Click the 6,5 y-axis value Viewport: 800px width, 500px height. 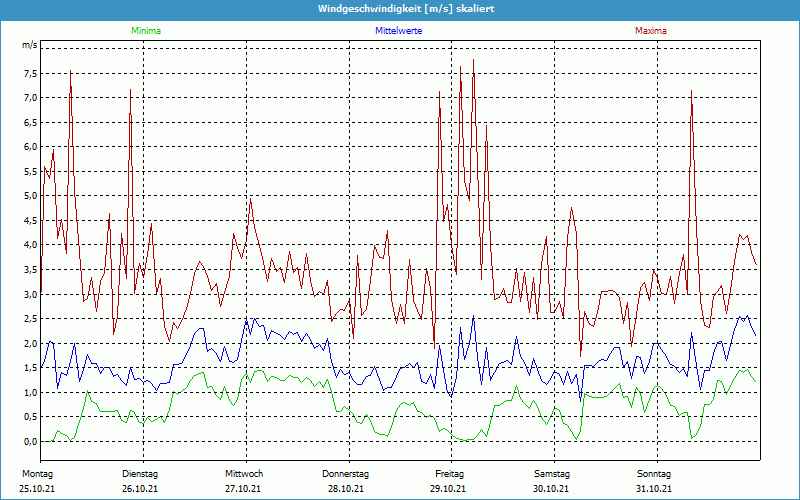[x=31, y=122]
